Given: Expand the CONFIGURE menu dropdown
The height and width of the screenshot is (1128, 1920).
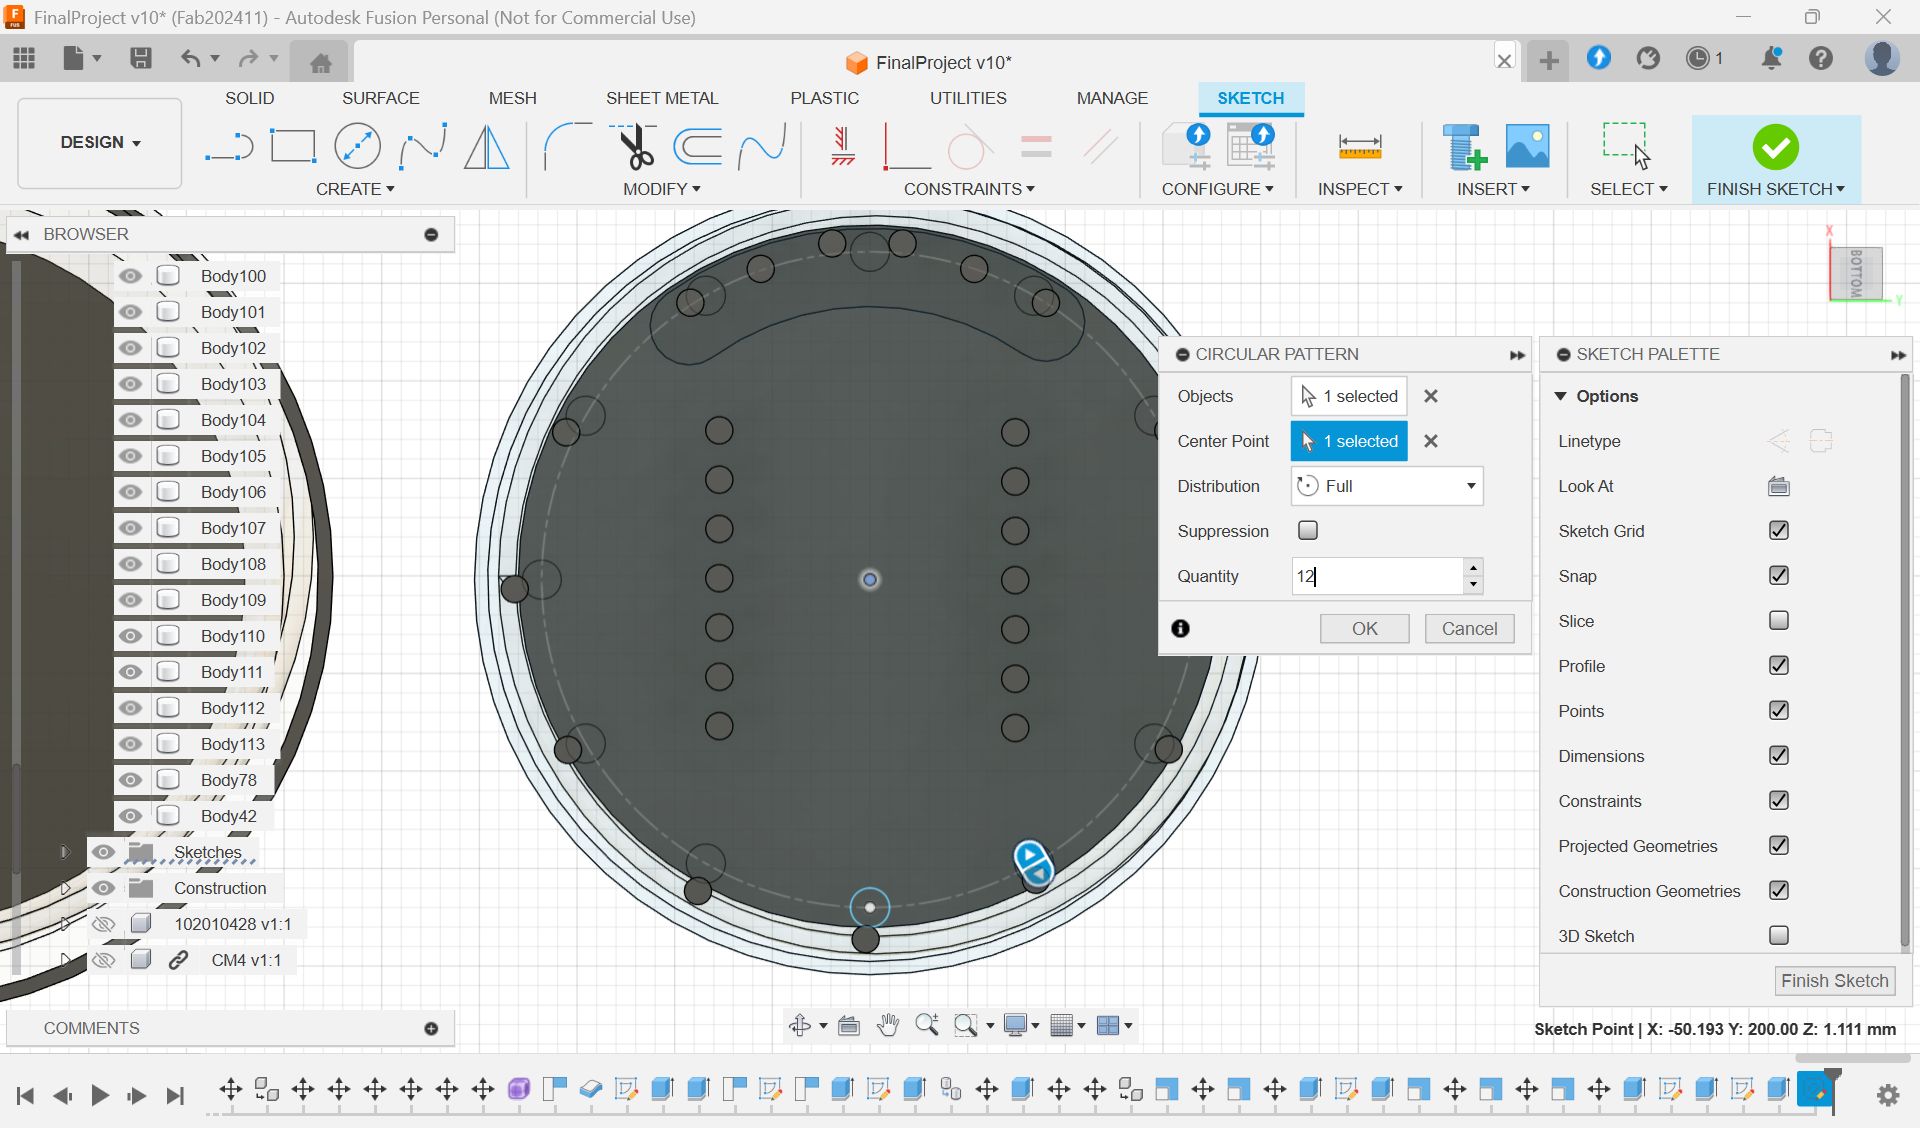Looking at the screenshot, I should coord(1217,189).
